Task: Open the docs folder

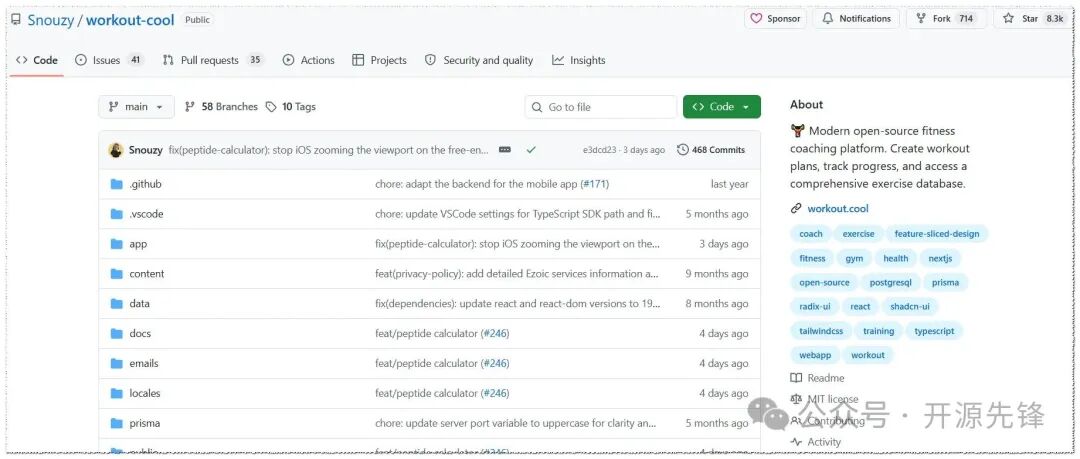Action: 140,334
